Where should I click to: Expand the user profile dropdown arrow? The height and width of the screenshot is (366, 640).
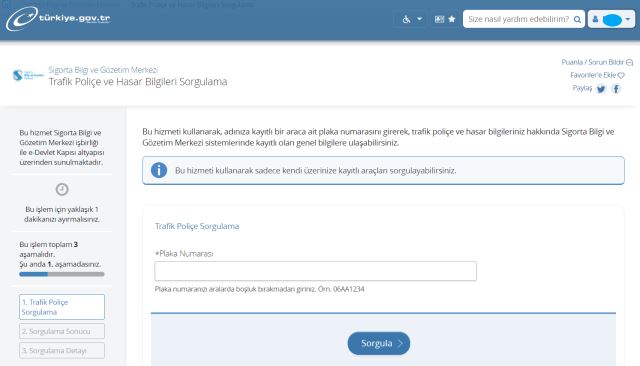pos(628,19)
